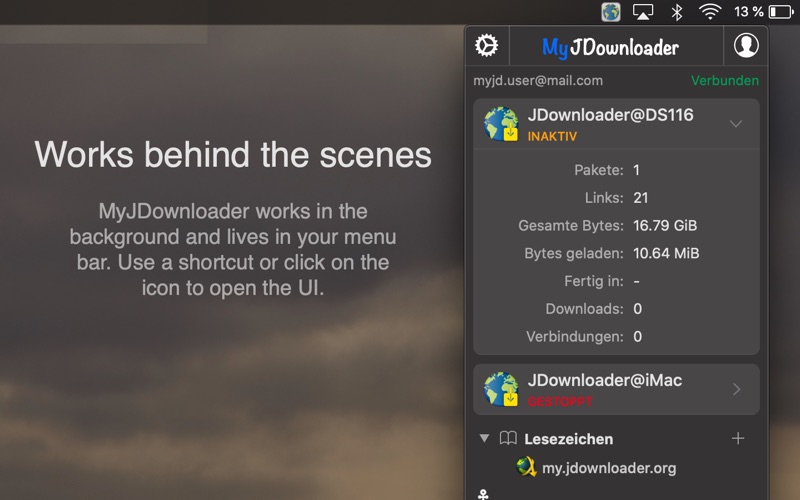Open the user account profile icon
The height and width of the screenshot is (500, 800).
[746, 45]
